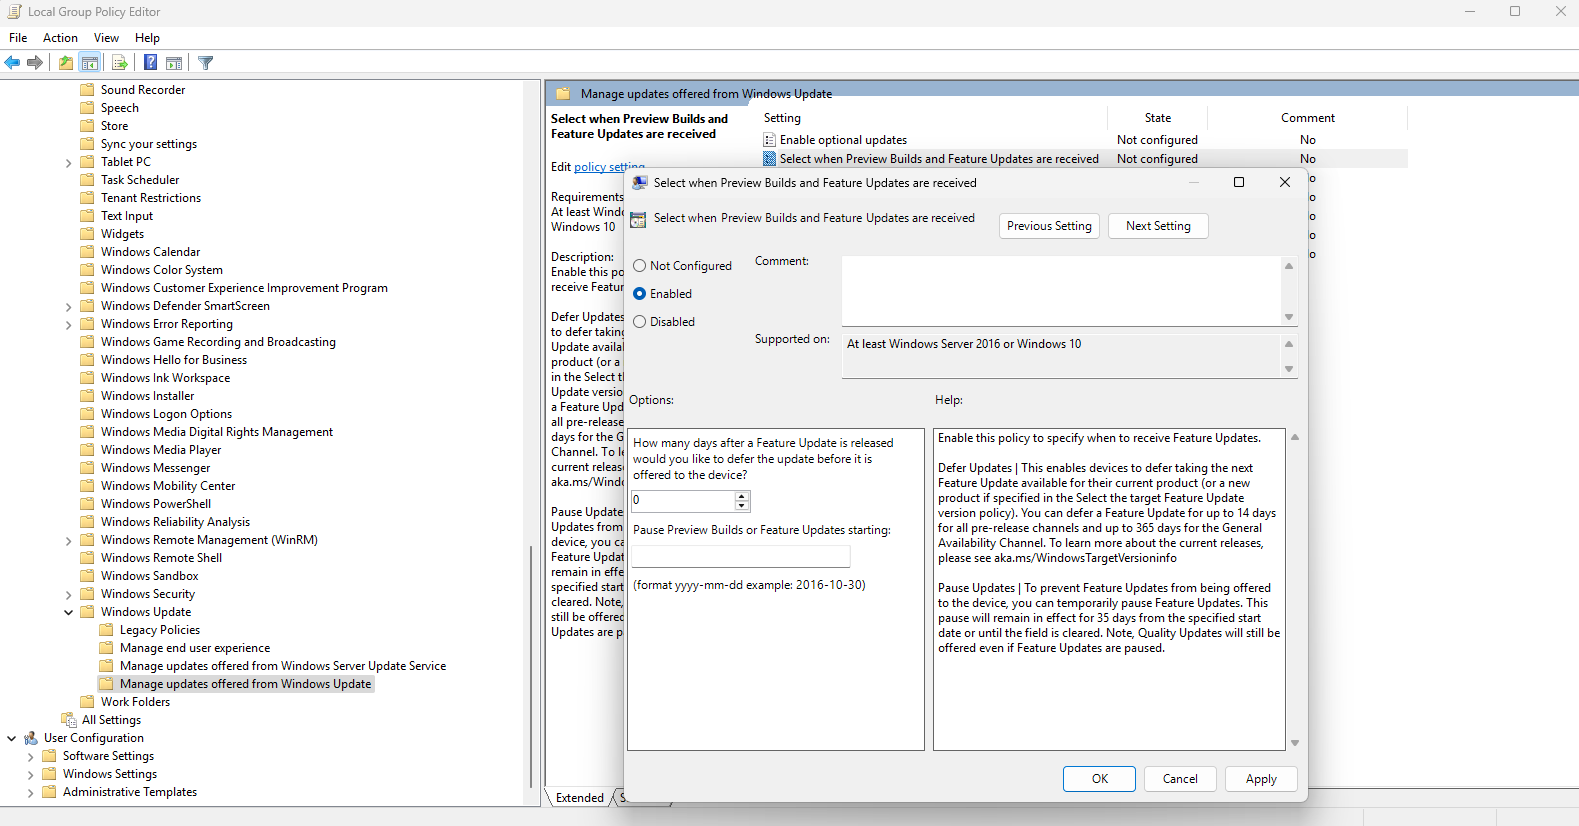
Task: Select the Not Configured radio button
Action: tap(640, 266)
